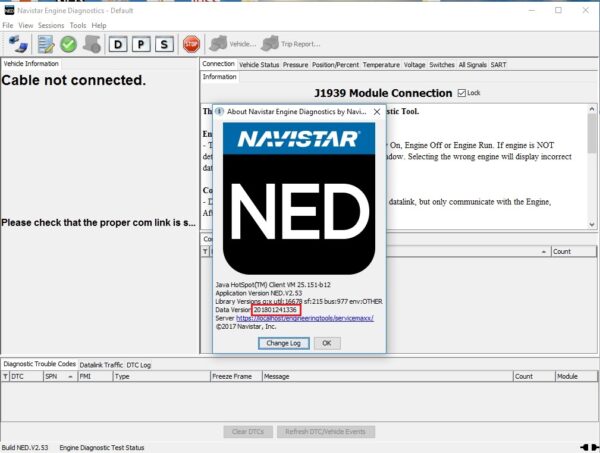
Task: Click Refresh DTC/Vehicle Events button
Action: [326, 432]
